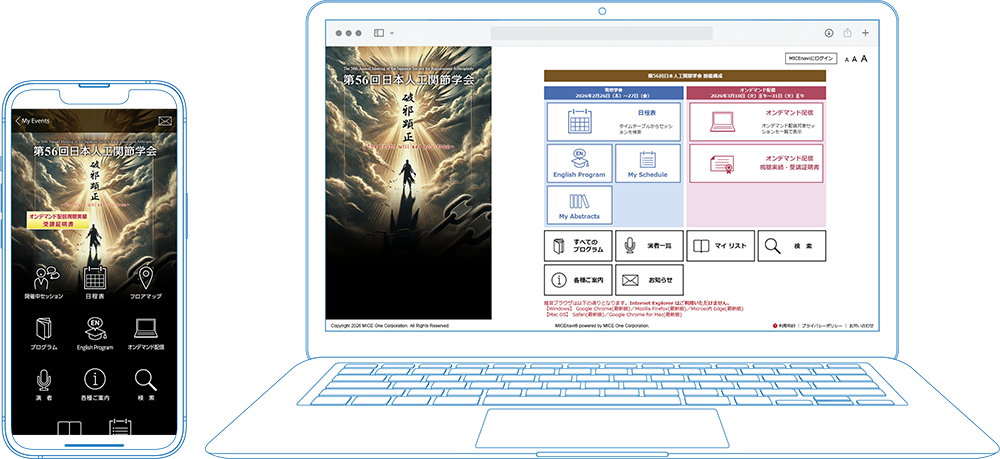1000x459 pixels.
Task: Open オンデマンド配信 laptop icon on phone
Action: (145, 328)
